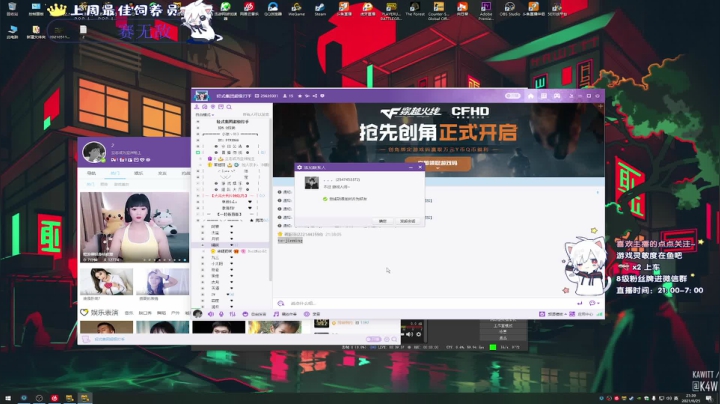Viewport: 720px width, 404px height.
Task: Expand the top channel name row in the tree
Action: [198, 122]
